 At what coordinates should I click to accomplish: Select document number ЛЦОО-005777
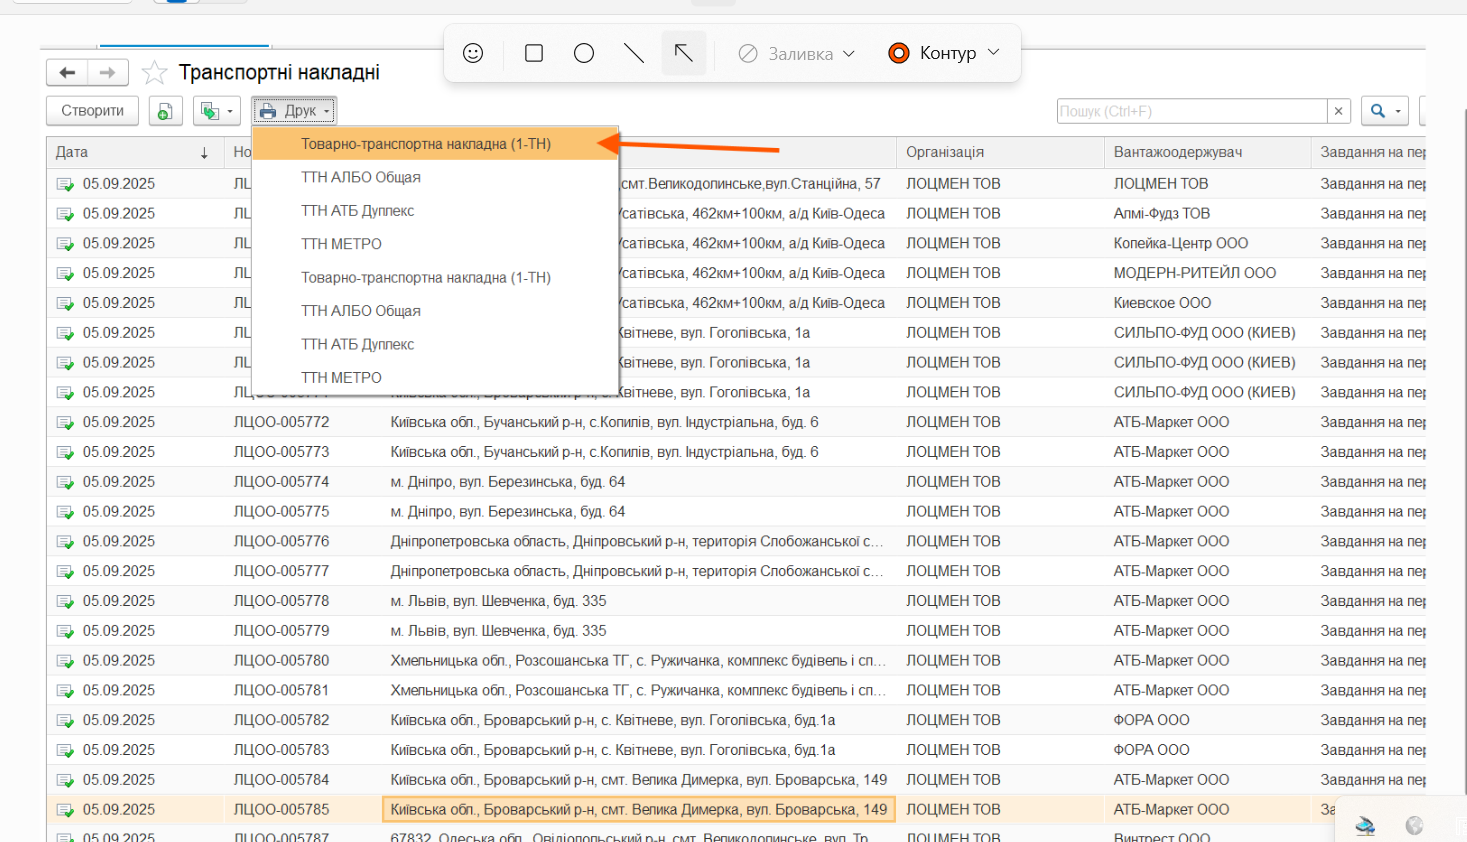click(281, 571)
